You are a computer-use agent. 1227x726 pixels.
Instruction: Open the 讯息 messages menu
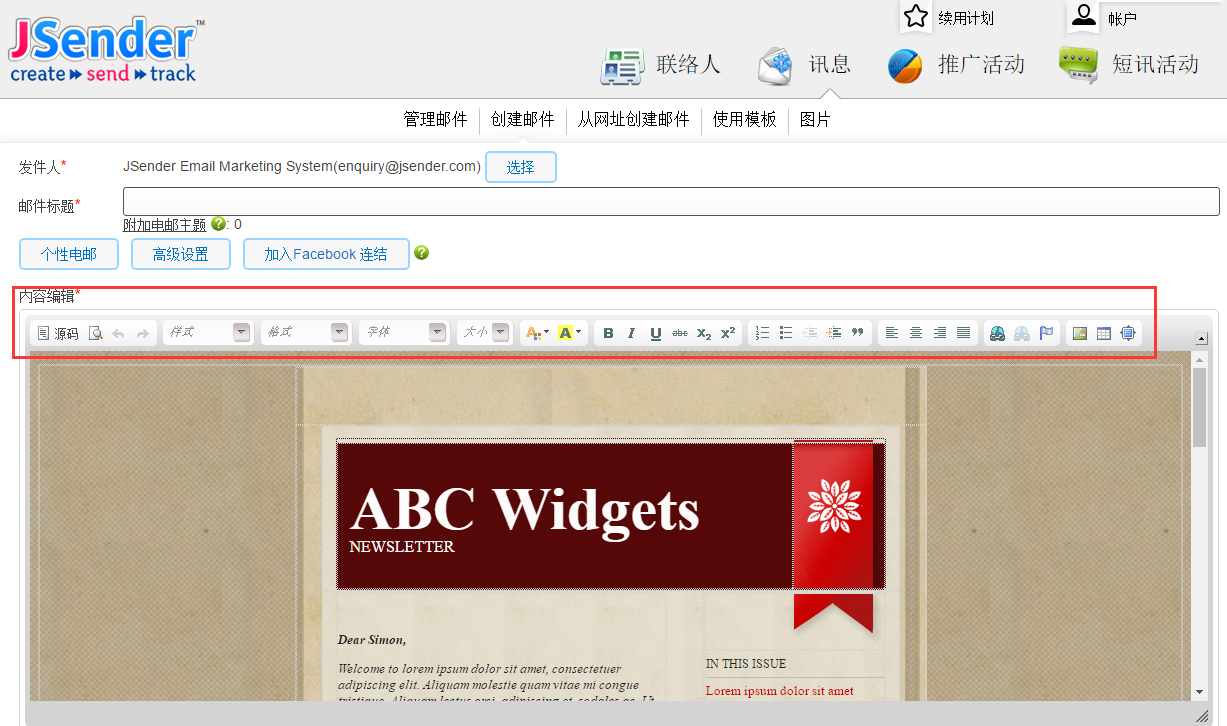804,65
